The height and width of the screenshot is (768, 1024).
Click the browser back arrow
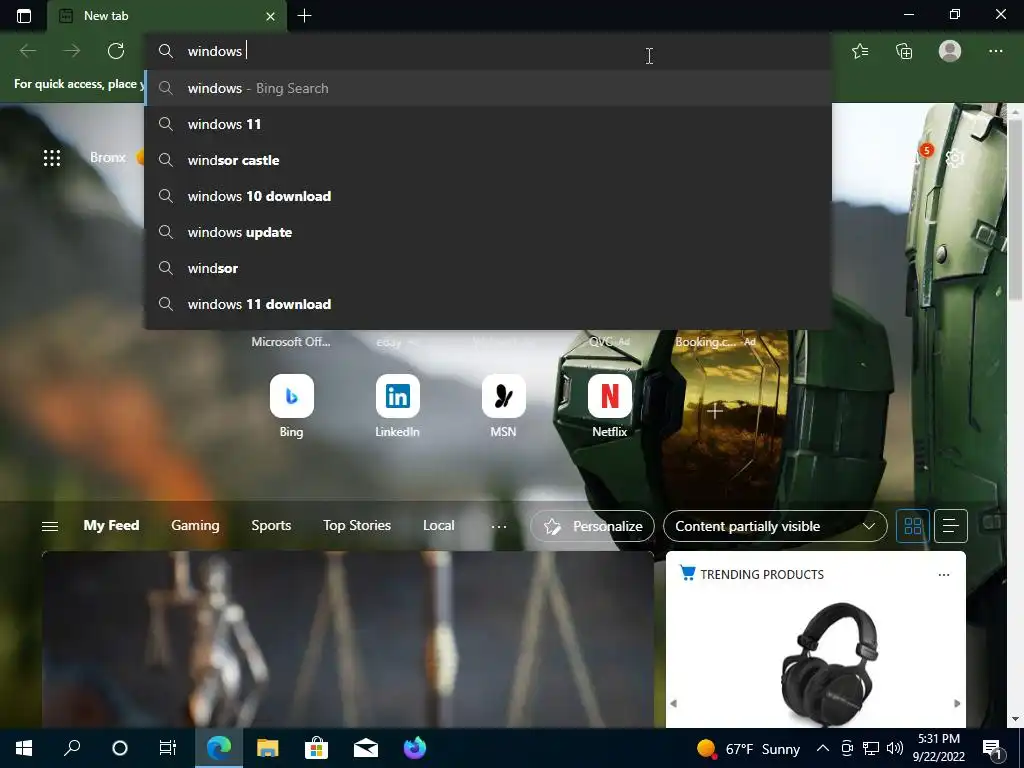(x=27, y=51)
